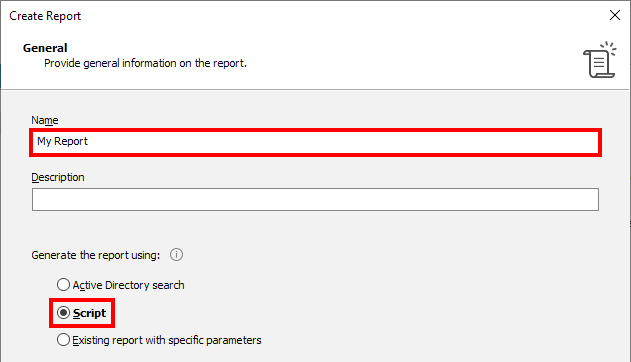Place cursor after My Report text

tap(89, 142)
